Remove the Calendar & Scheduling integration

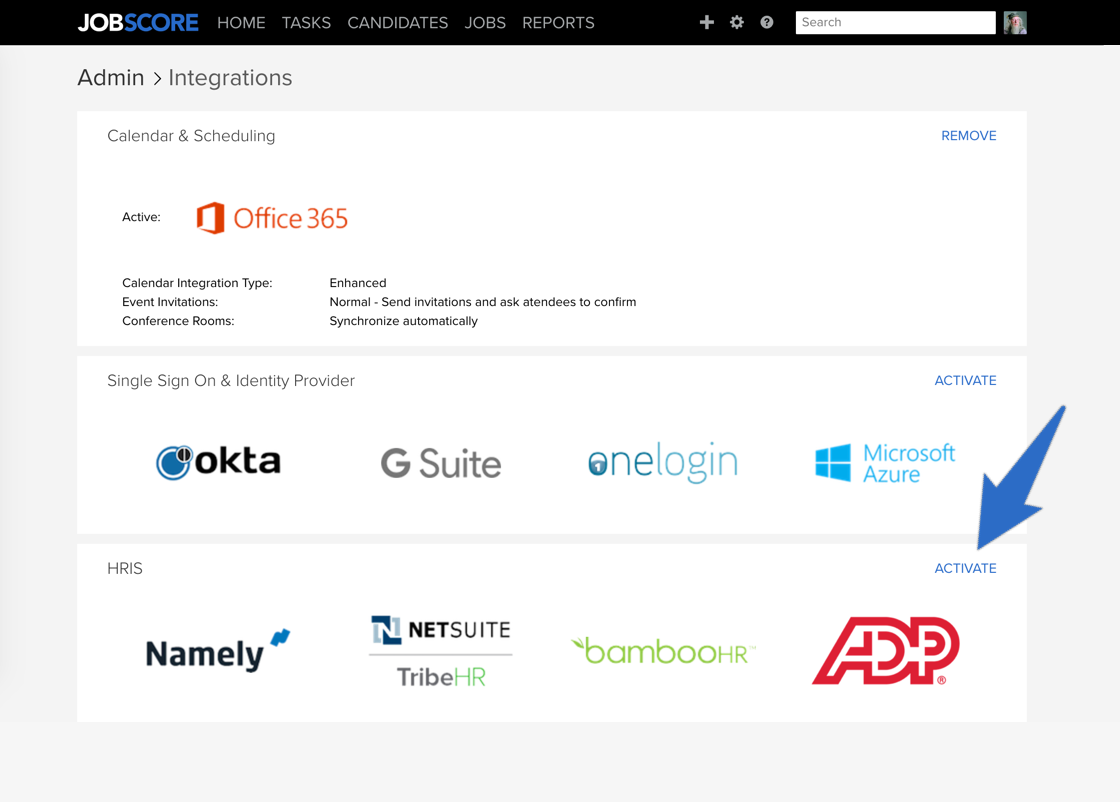[x=969, y=136]
